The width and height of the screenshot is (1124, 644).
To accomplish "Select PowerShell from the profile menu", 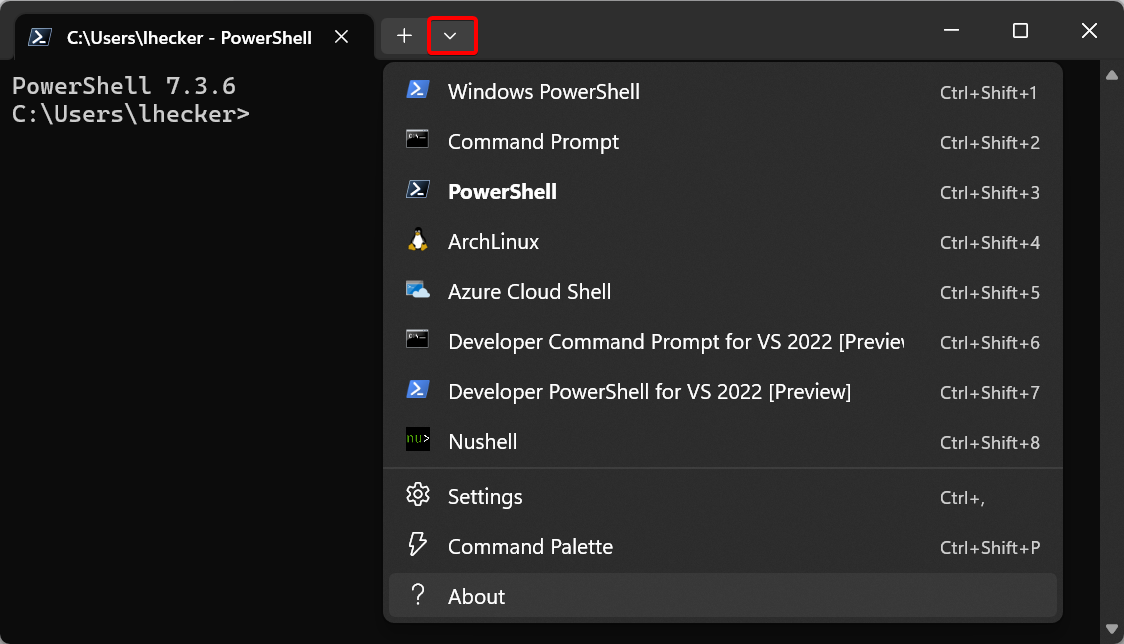I will [x=502, y=191].
